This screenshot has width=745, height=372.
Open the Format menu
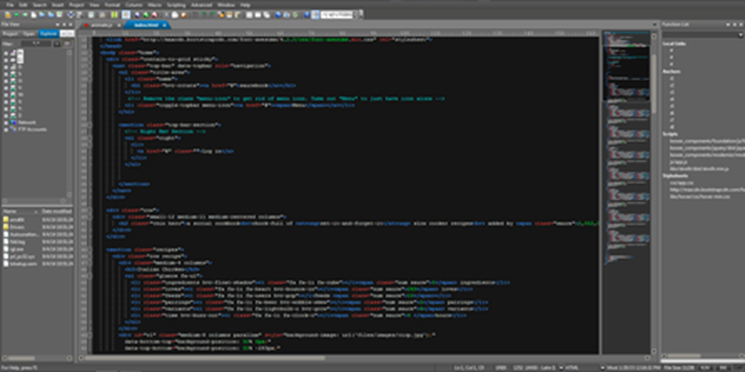[113, 4]
